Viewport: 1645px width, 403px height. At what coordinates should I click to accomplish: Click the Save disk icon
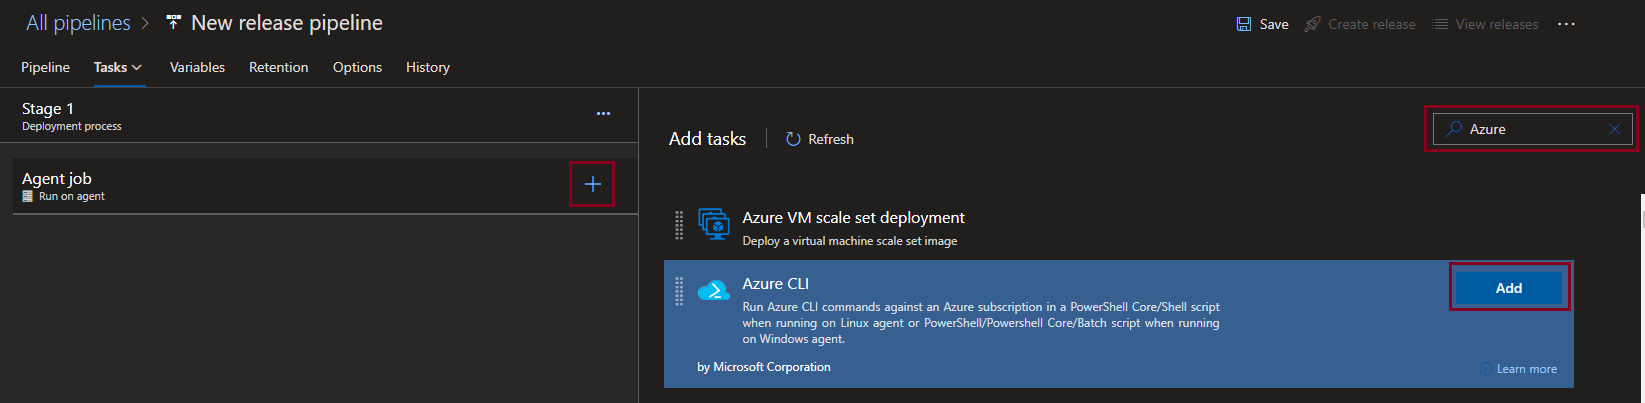pos(1244,24)
